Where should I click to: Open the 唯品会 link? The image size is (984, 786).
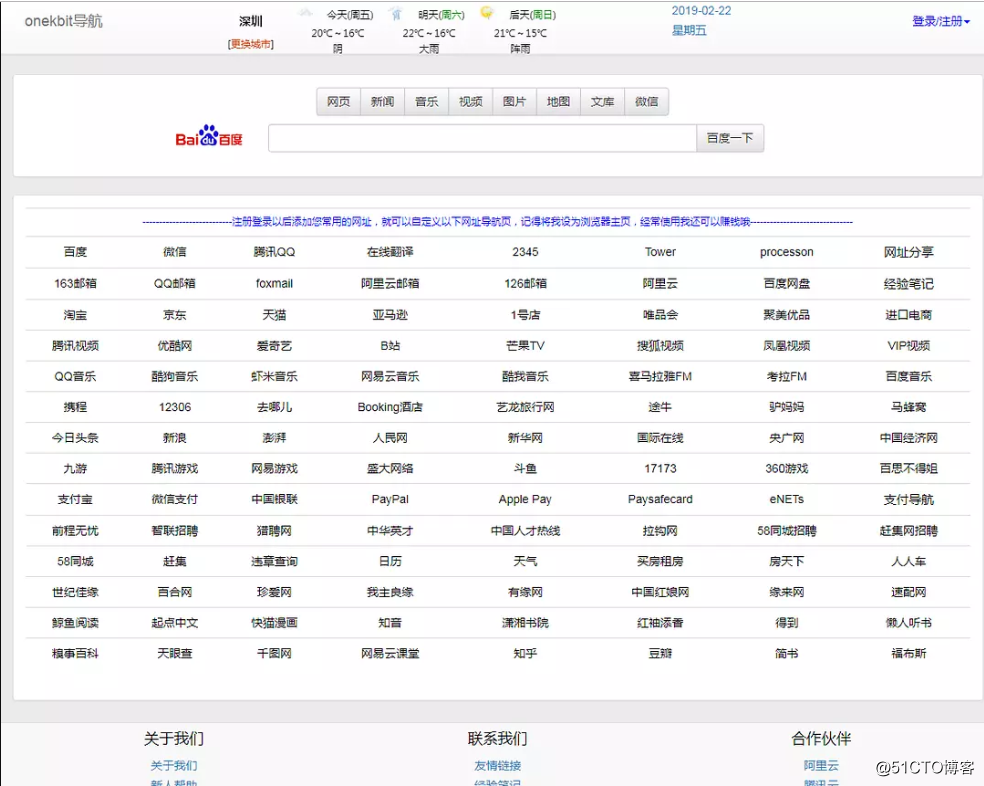pyautogui.click(x=660, y=315)
